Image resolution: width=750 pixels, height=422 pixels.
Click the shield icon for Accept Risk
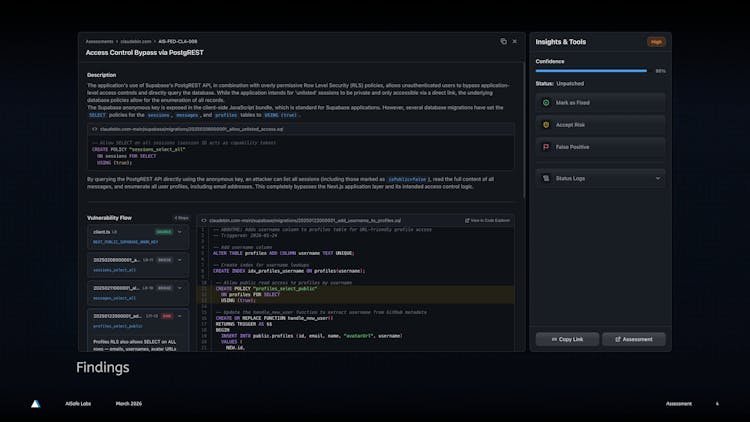[x=546, y=124]
